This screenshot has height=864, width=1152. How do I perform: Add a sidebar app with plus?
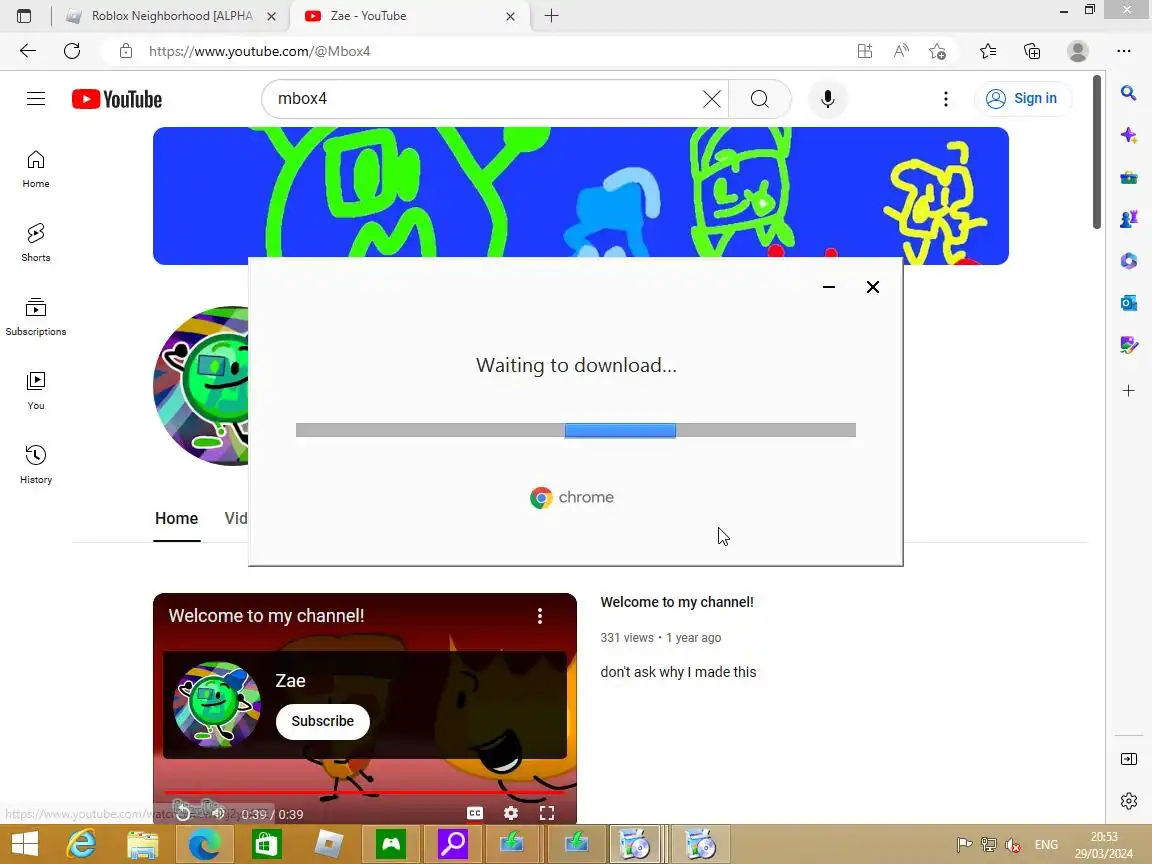[1128, 390]
